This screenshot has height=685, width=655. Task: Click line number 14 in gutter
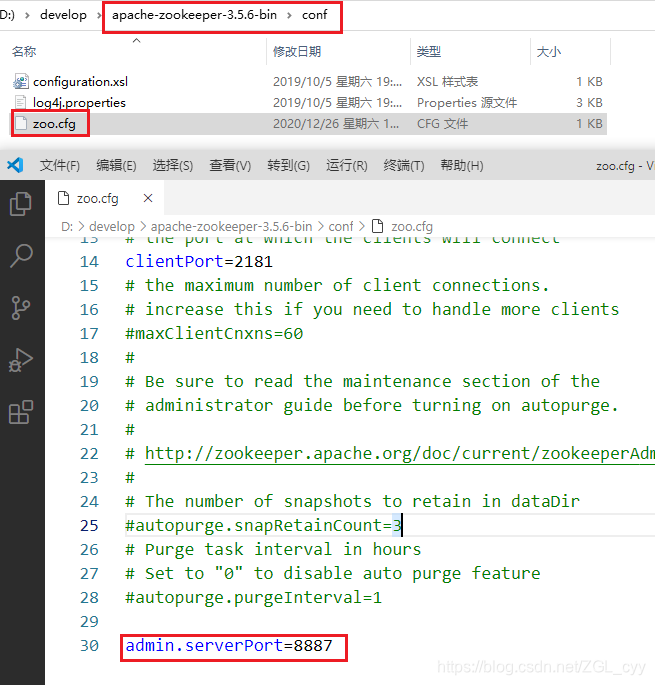pos(89,262)
